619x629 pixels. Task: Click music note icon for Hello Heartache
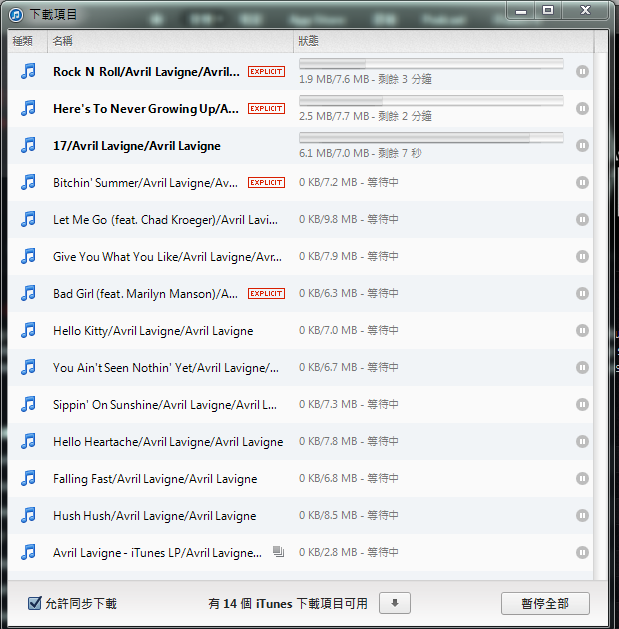[x=28, y=441]
